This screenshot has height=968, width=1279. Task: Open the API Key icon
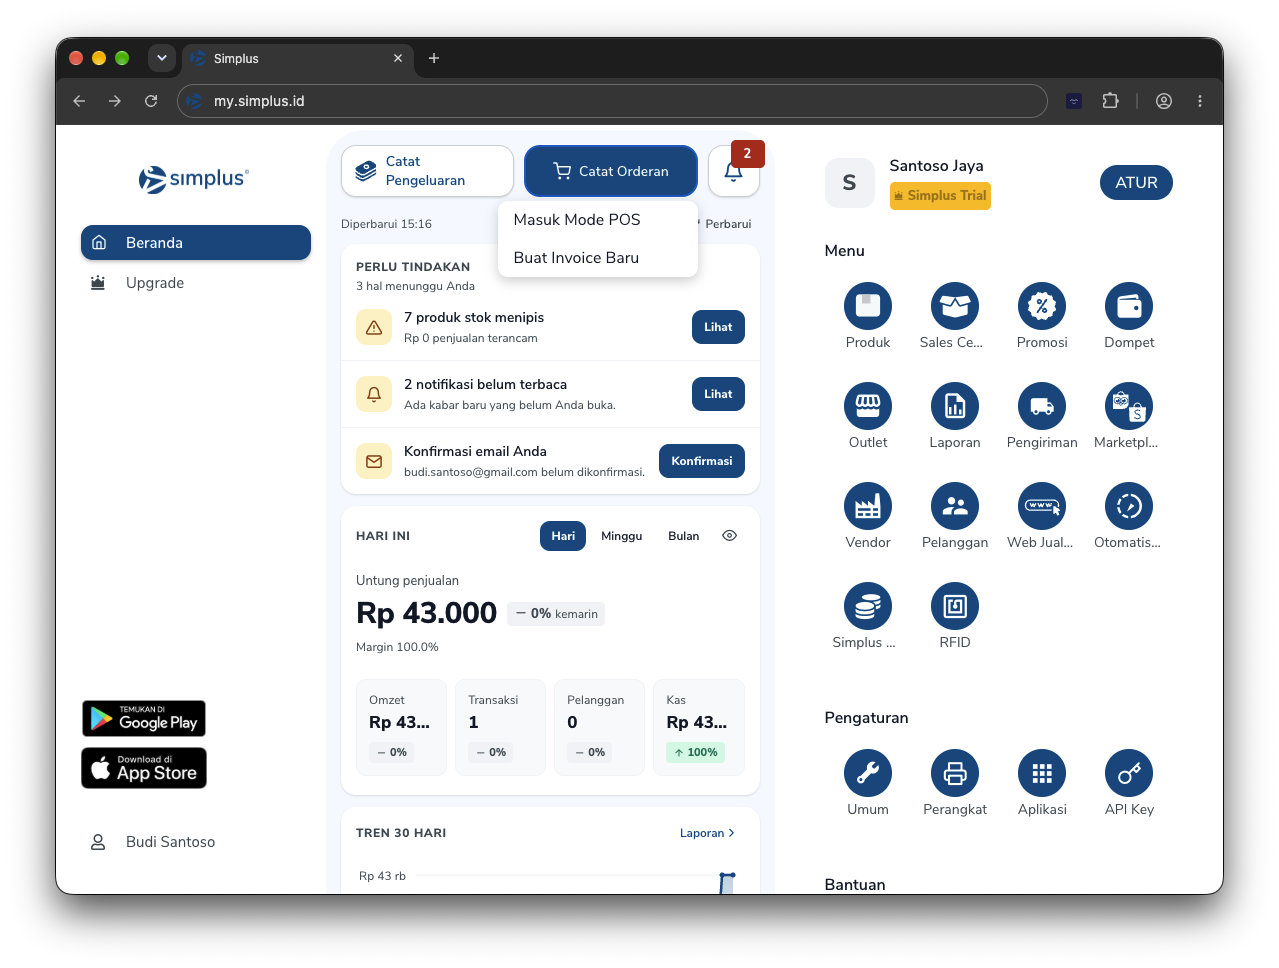[x=1128, y=773]
